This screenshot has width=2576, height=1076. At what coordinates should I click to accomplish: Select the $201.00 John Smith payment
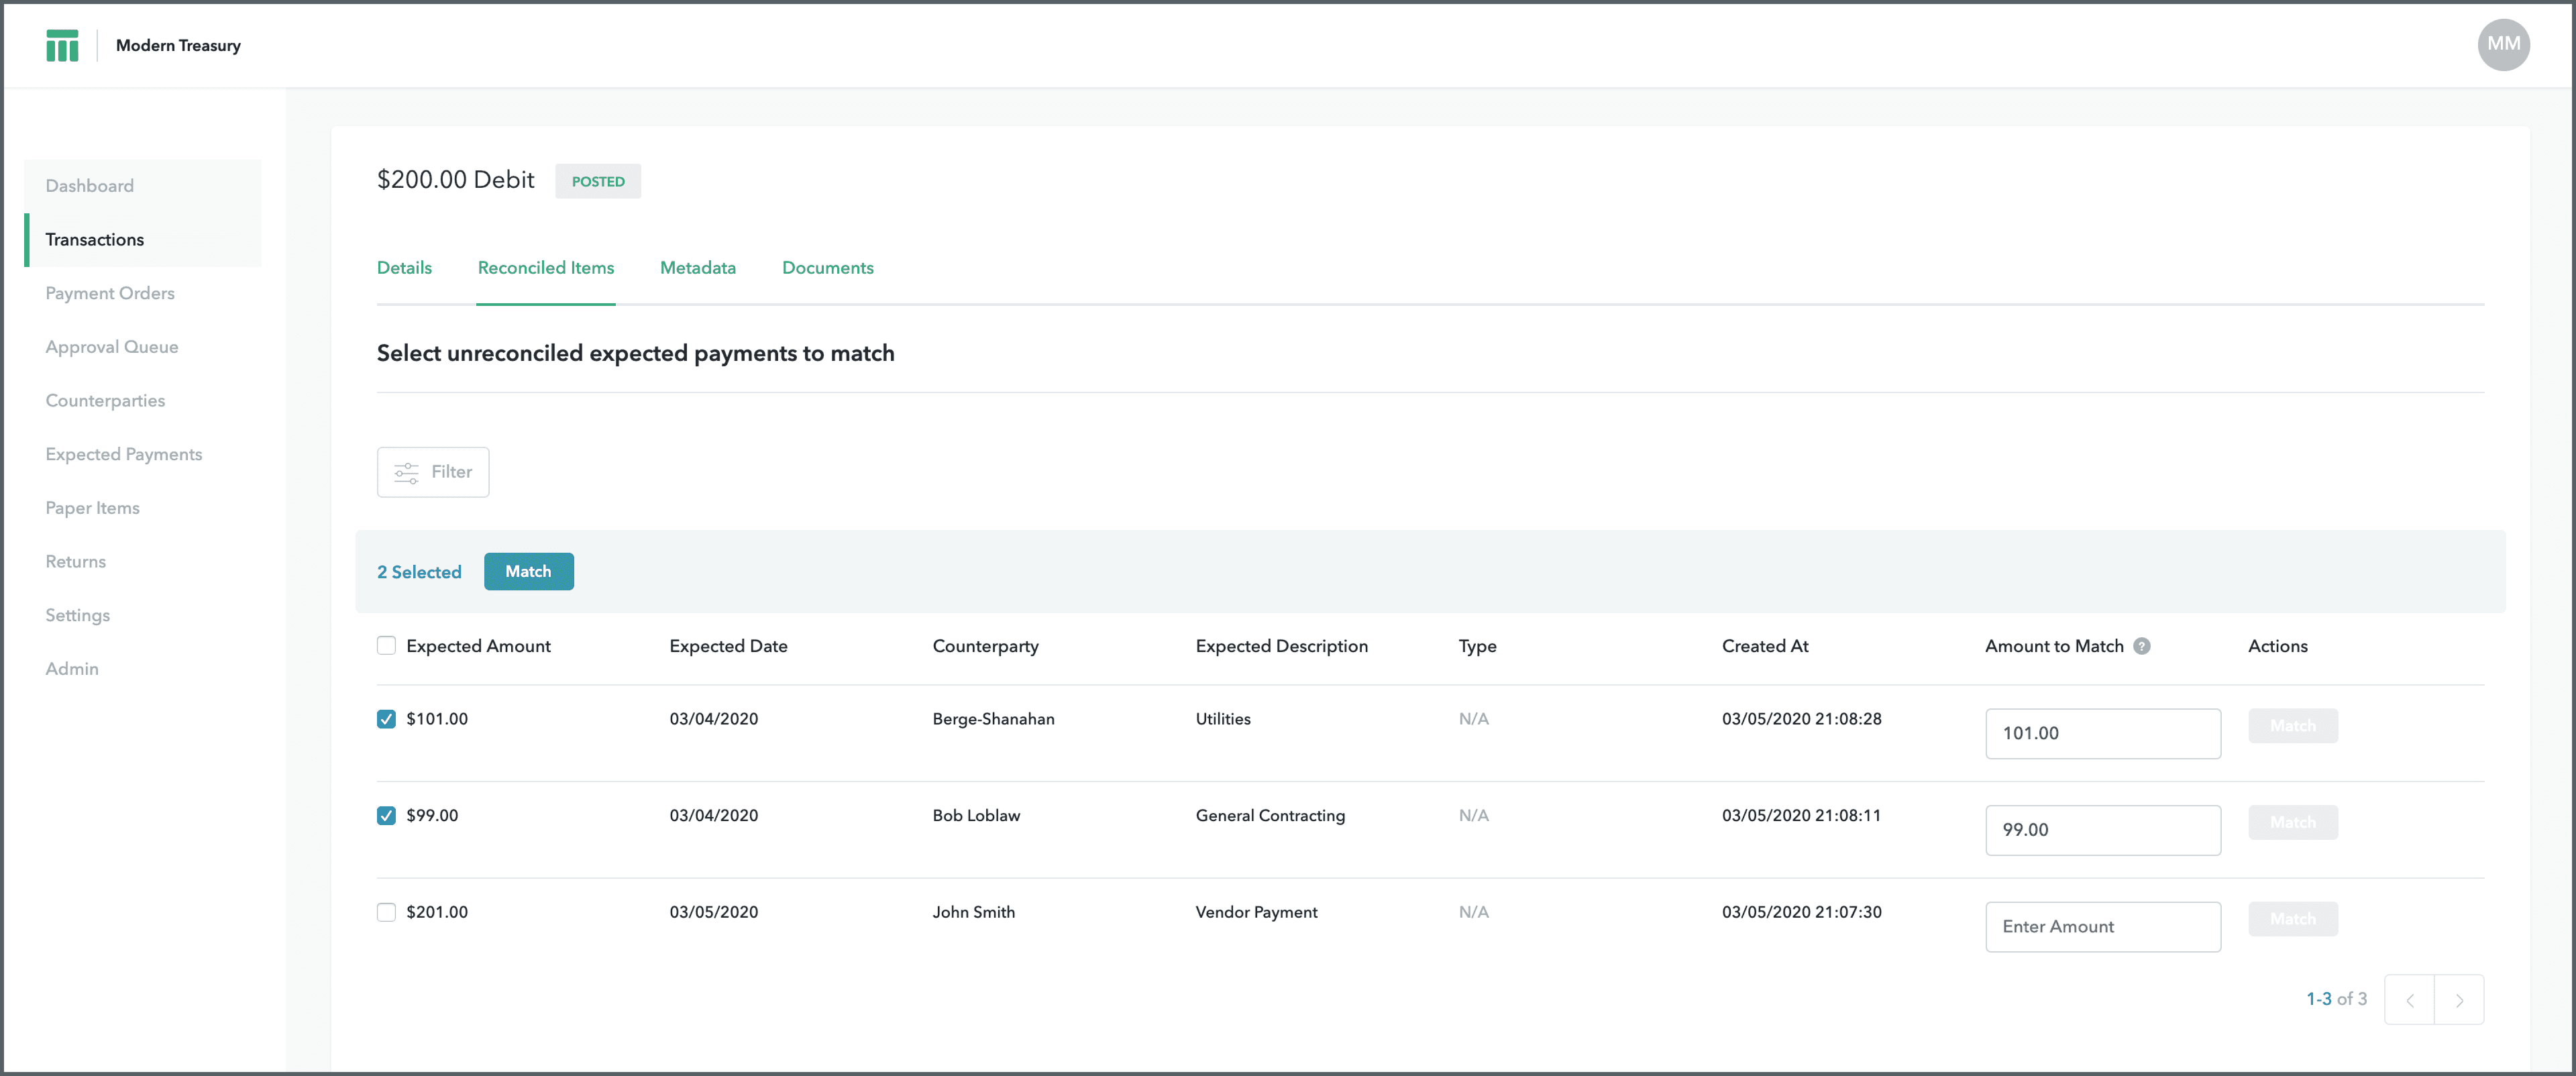(x=386, y=912)
